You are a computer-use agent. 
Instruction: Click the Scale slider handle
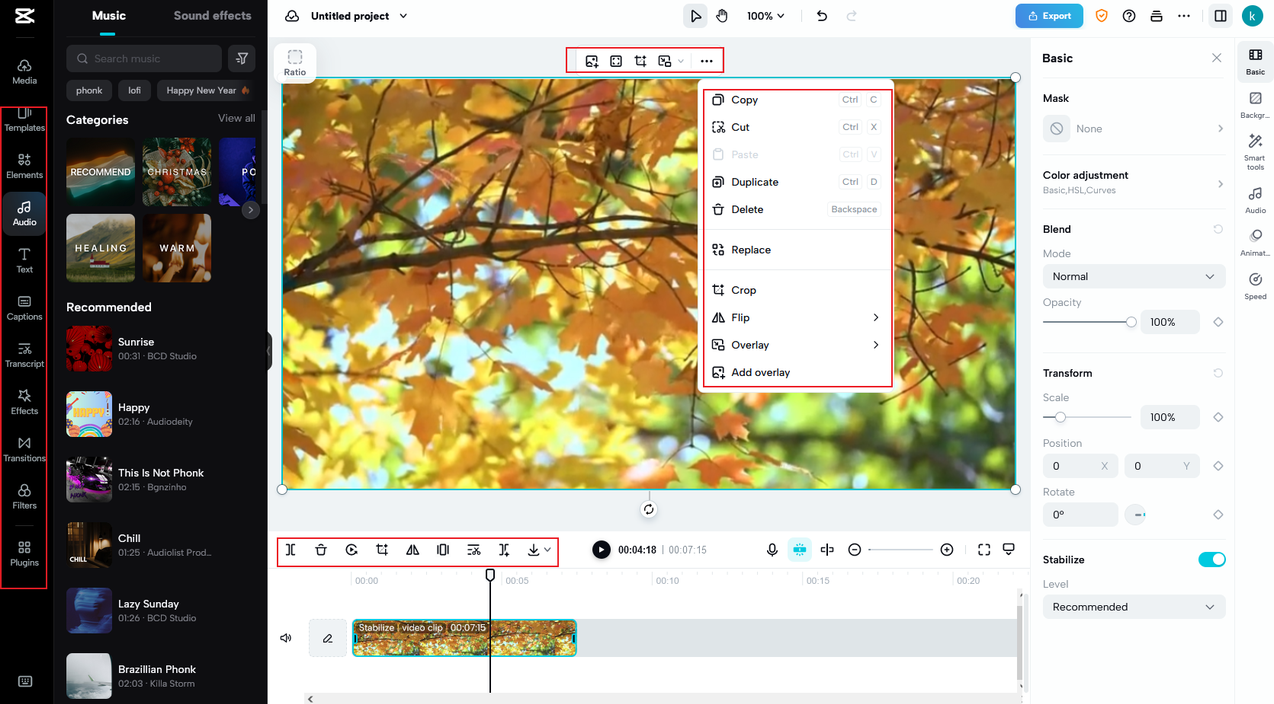point(1061,417)
